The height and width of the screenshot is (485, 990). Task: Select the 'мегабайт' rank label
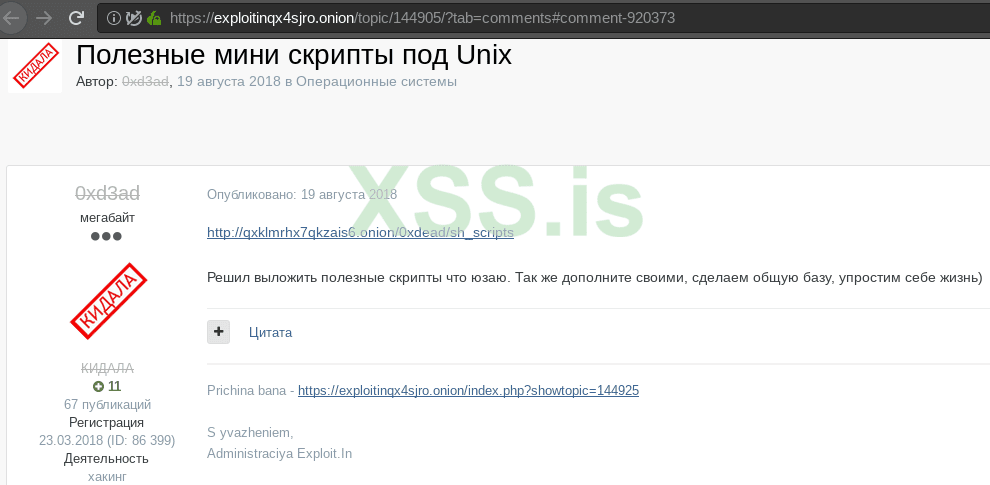point(107,218)
